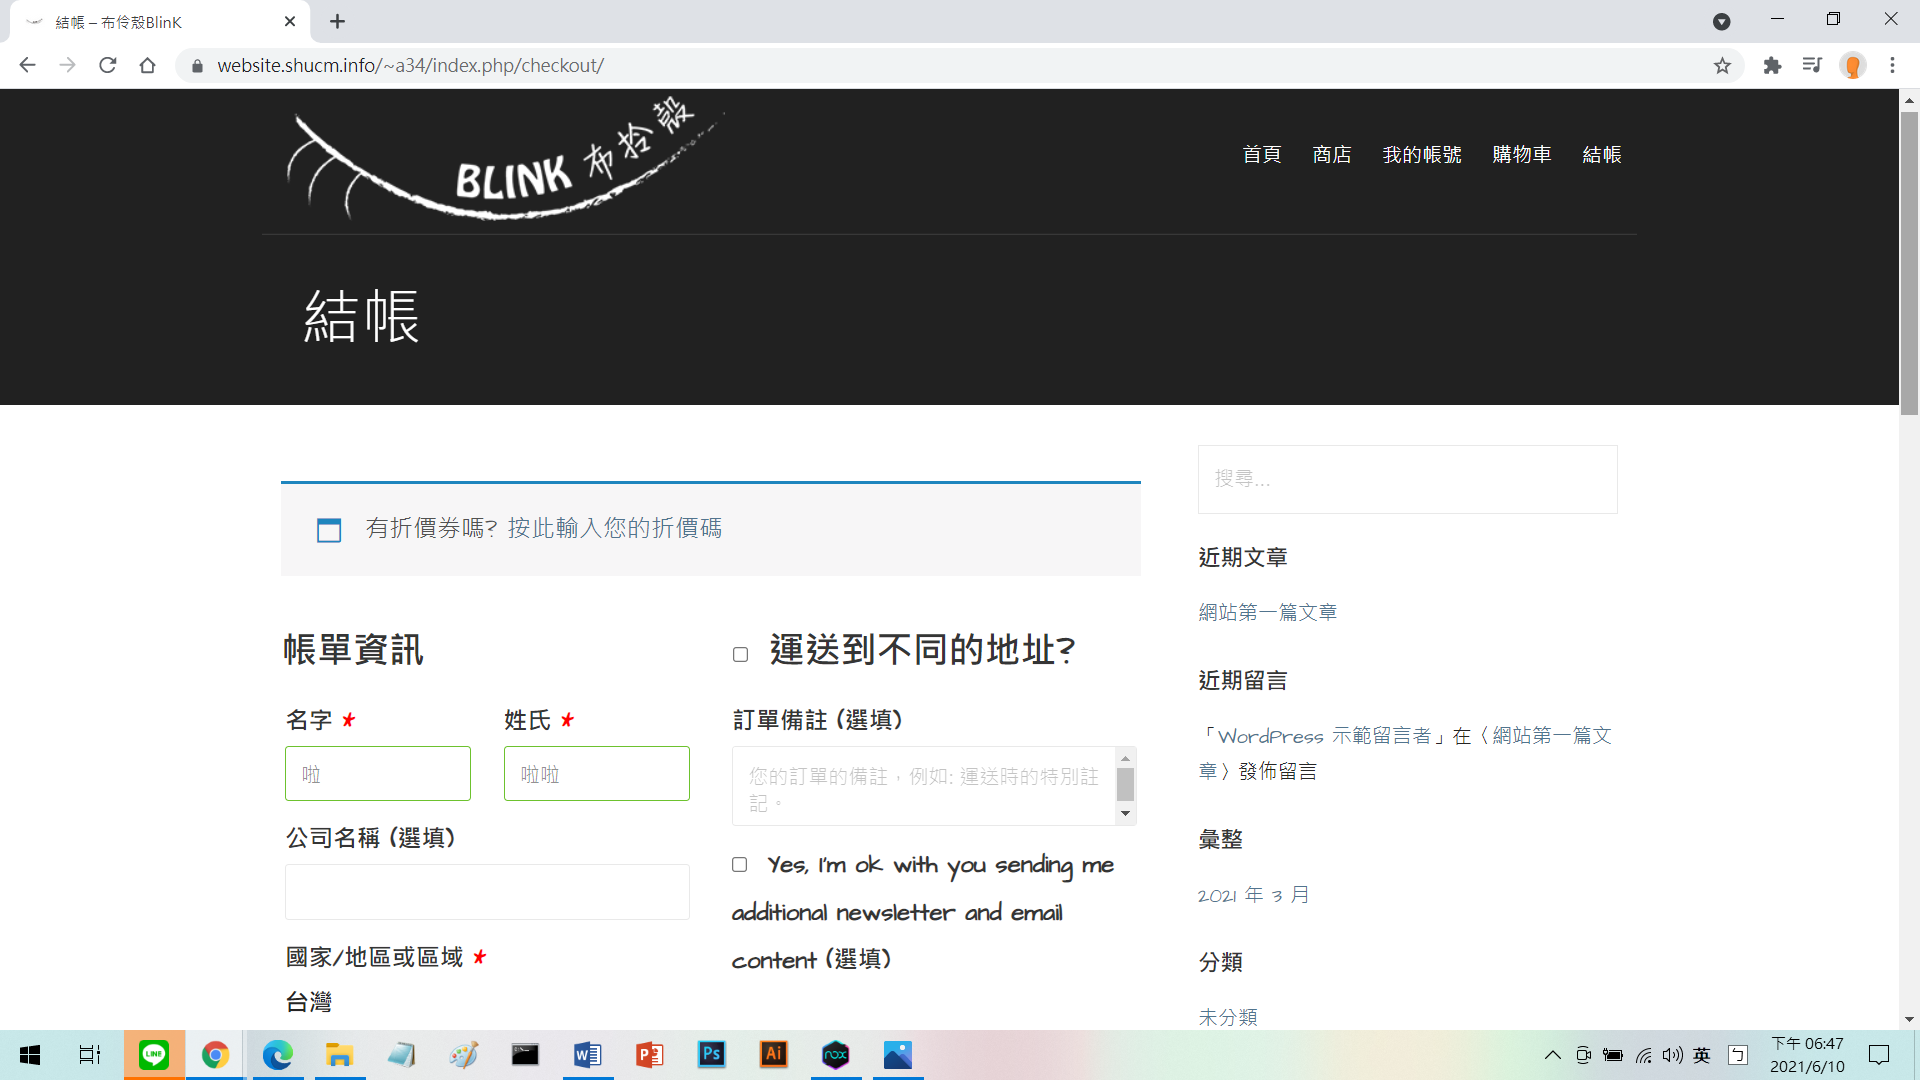Open 商店 in the navigation menu

pyautogui.click(x=1331, y=155)
